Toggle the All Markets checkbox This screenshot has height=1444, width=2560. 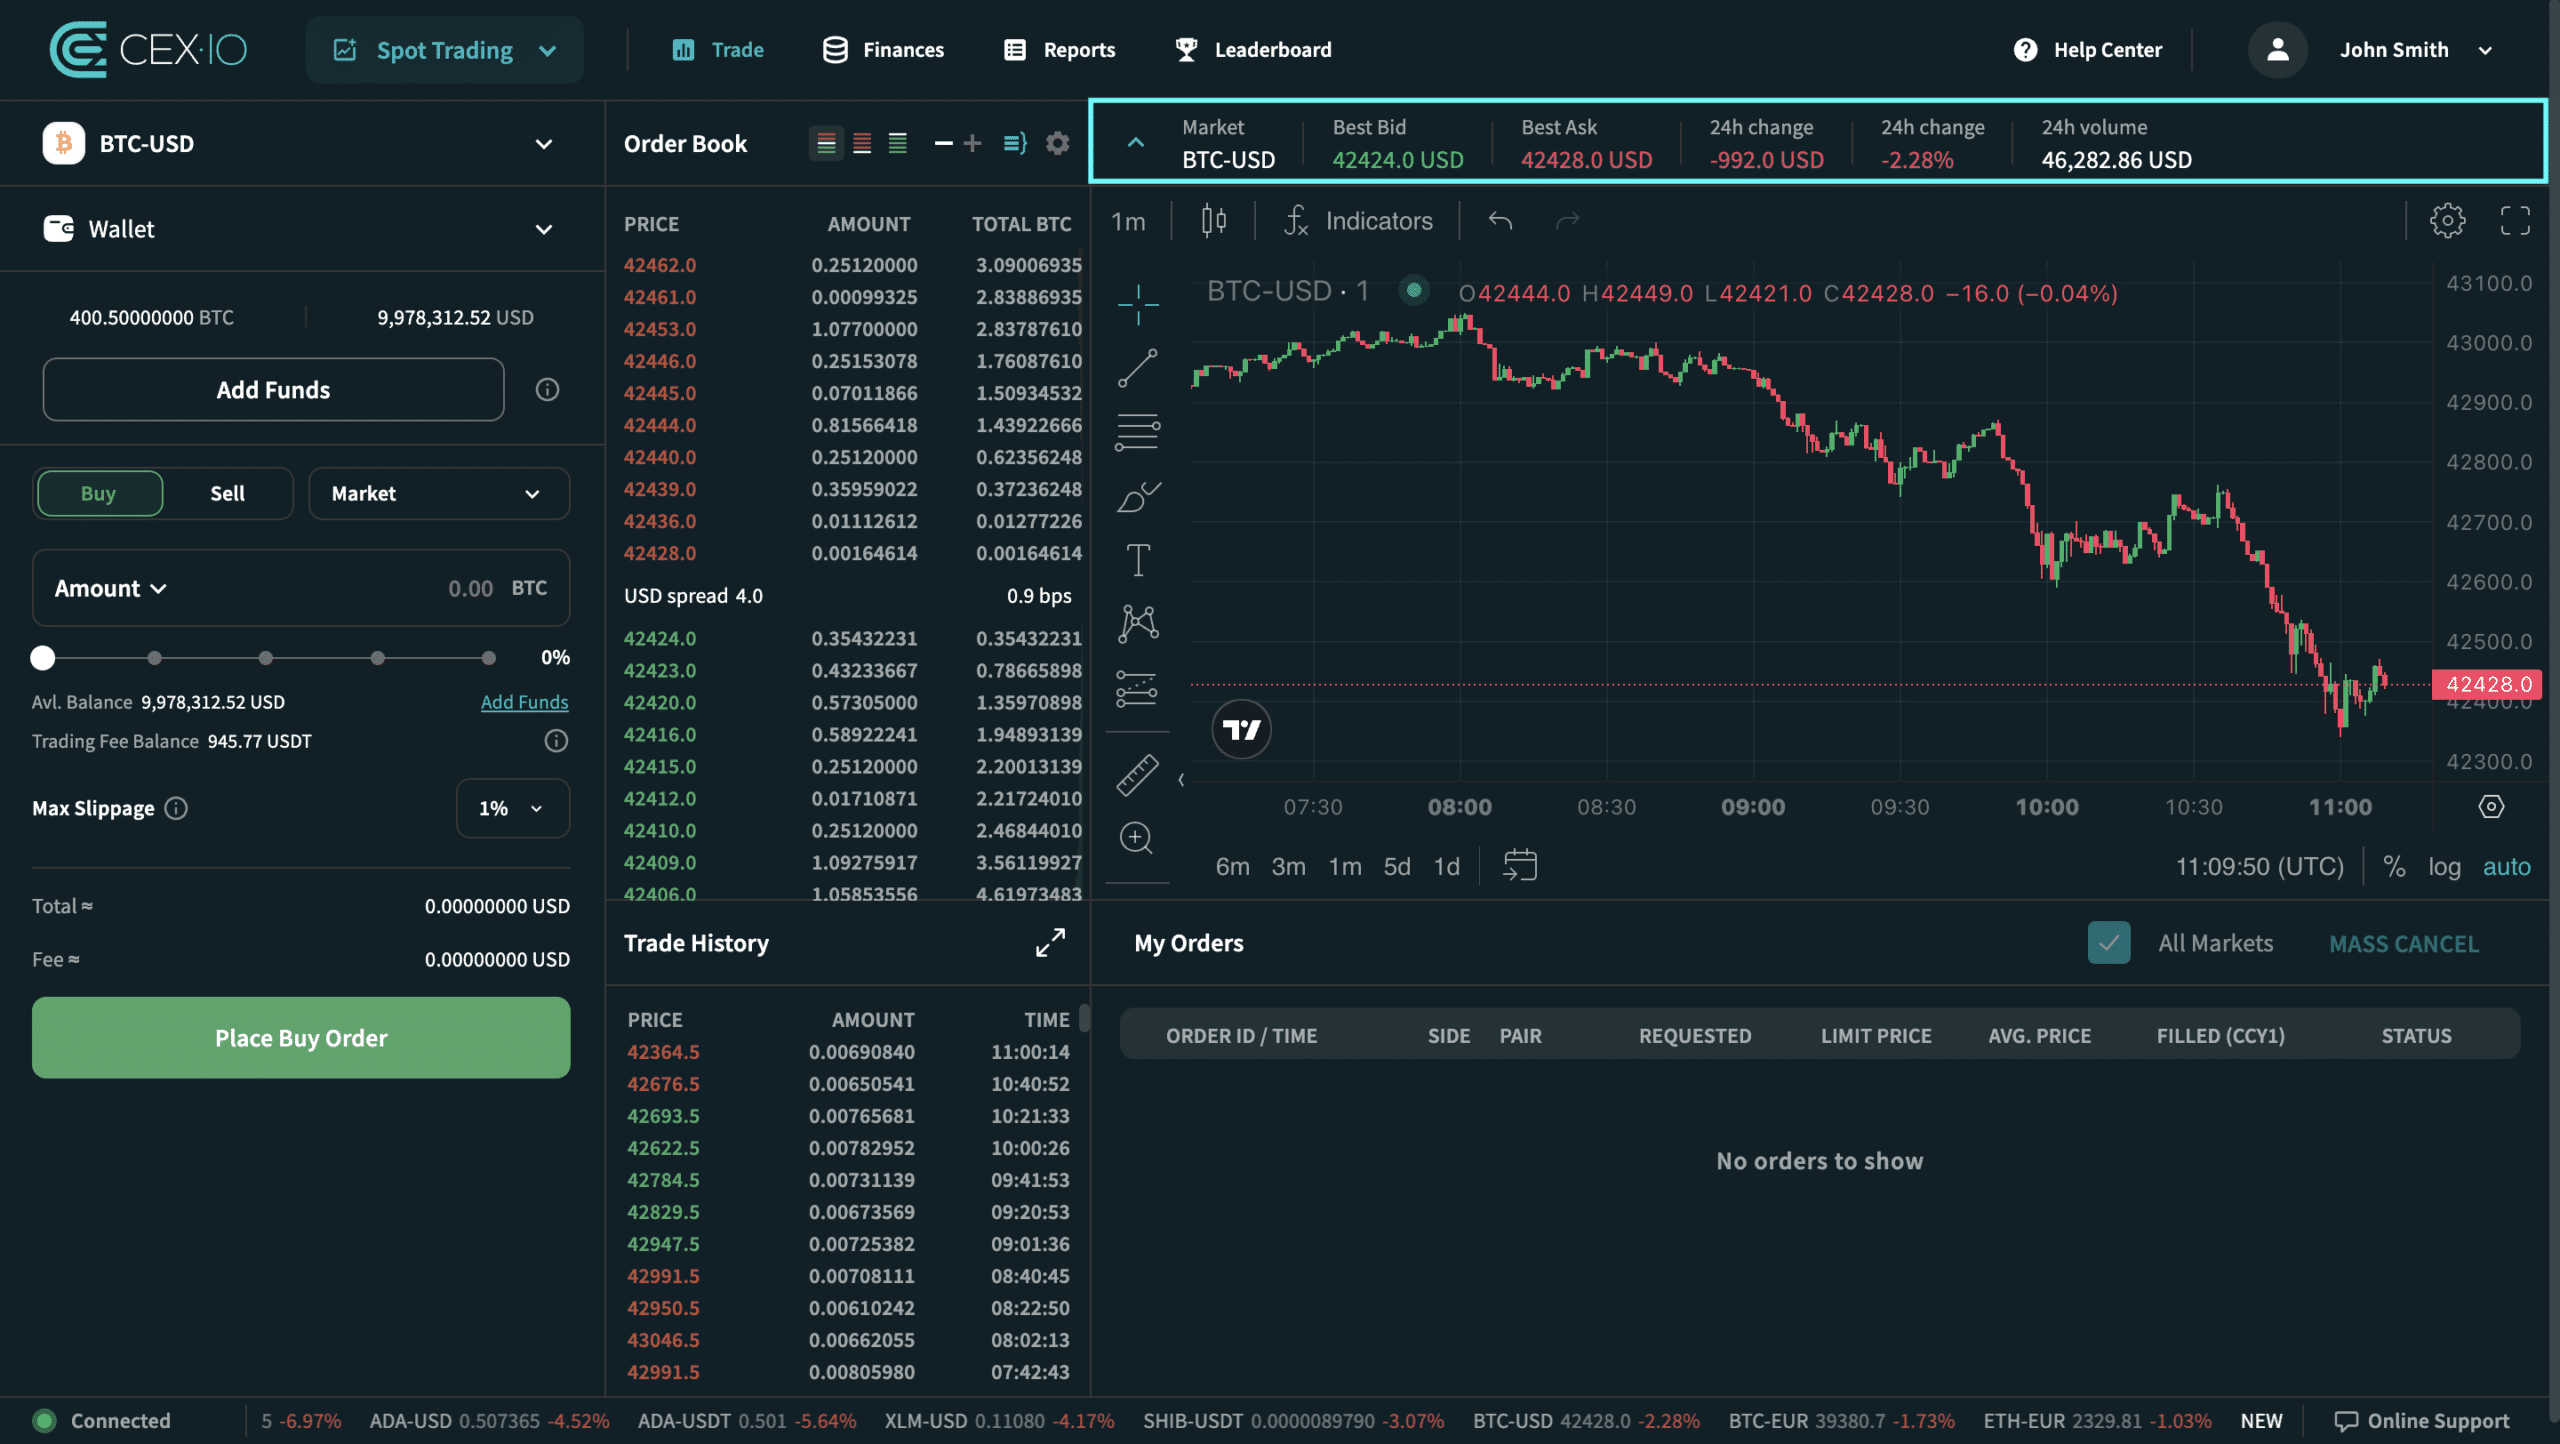coord(2108,942)
